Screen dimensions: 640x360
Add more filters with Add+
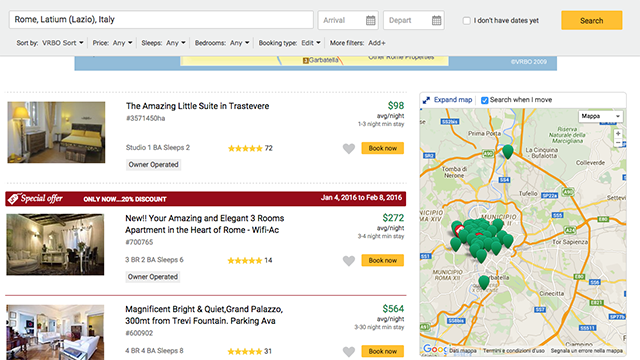pyautogui.click(x=377, y=43)
